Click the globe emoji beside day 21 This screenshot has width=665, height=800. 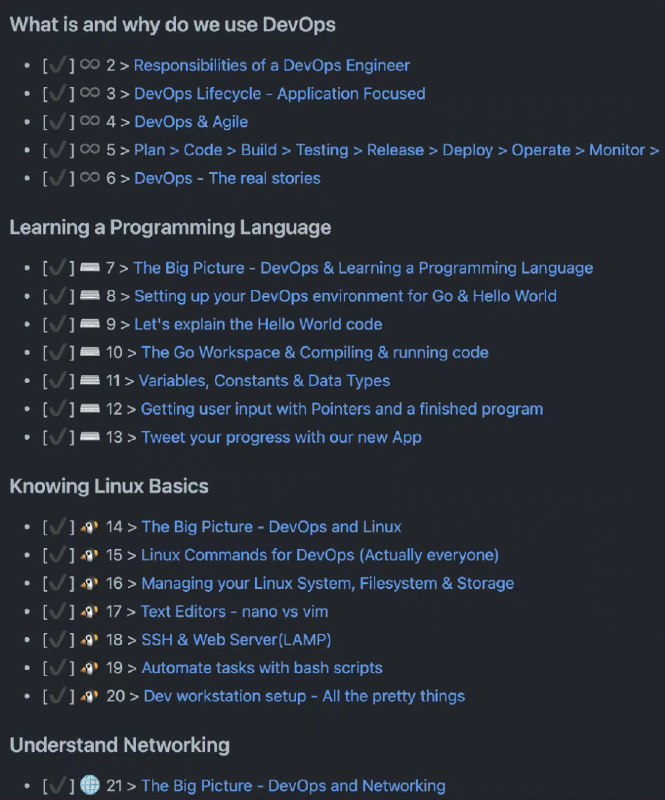[90, 786]
